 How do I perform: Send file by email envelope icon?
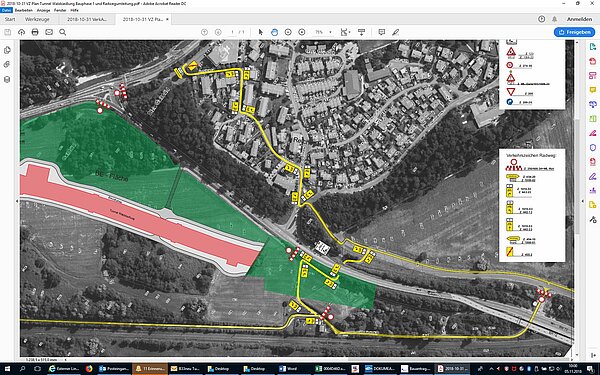(x=49, y=32)
